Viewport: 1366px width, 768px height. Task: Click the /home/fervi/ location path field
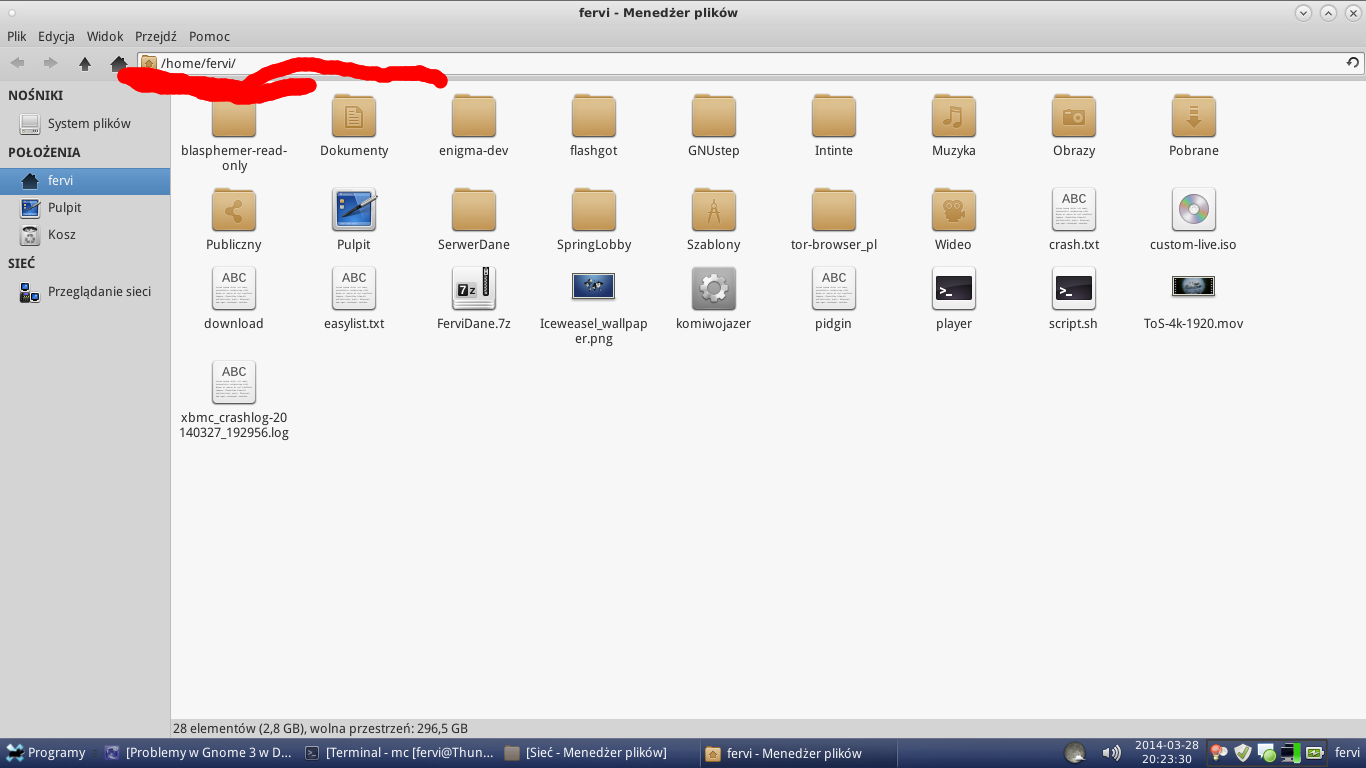pos(700,63)
